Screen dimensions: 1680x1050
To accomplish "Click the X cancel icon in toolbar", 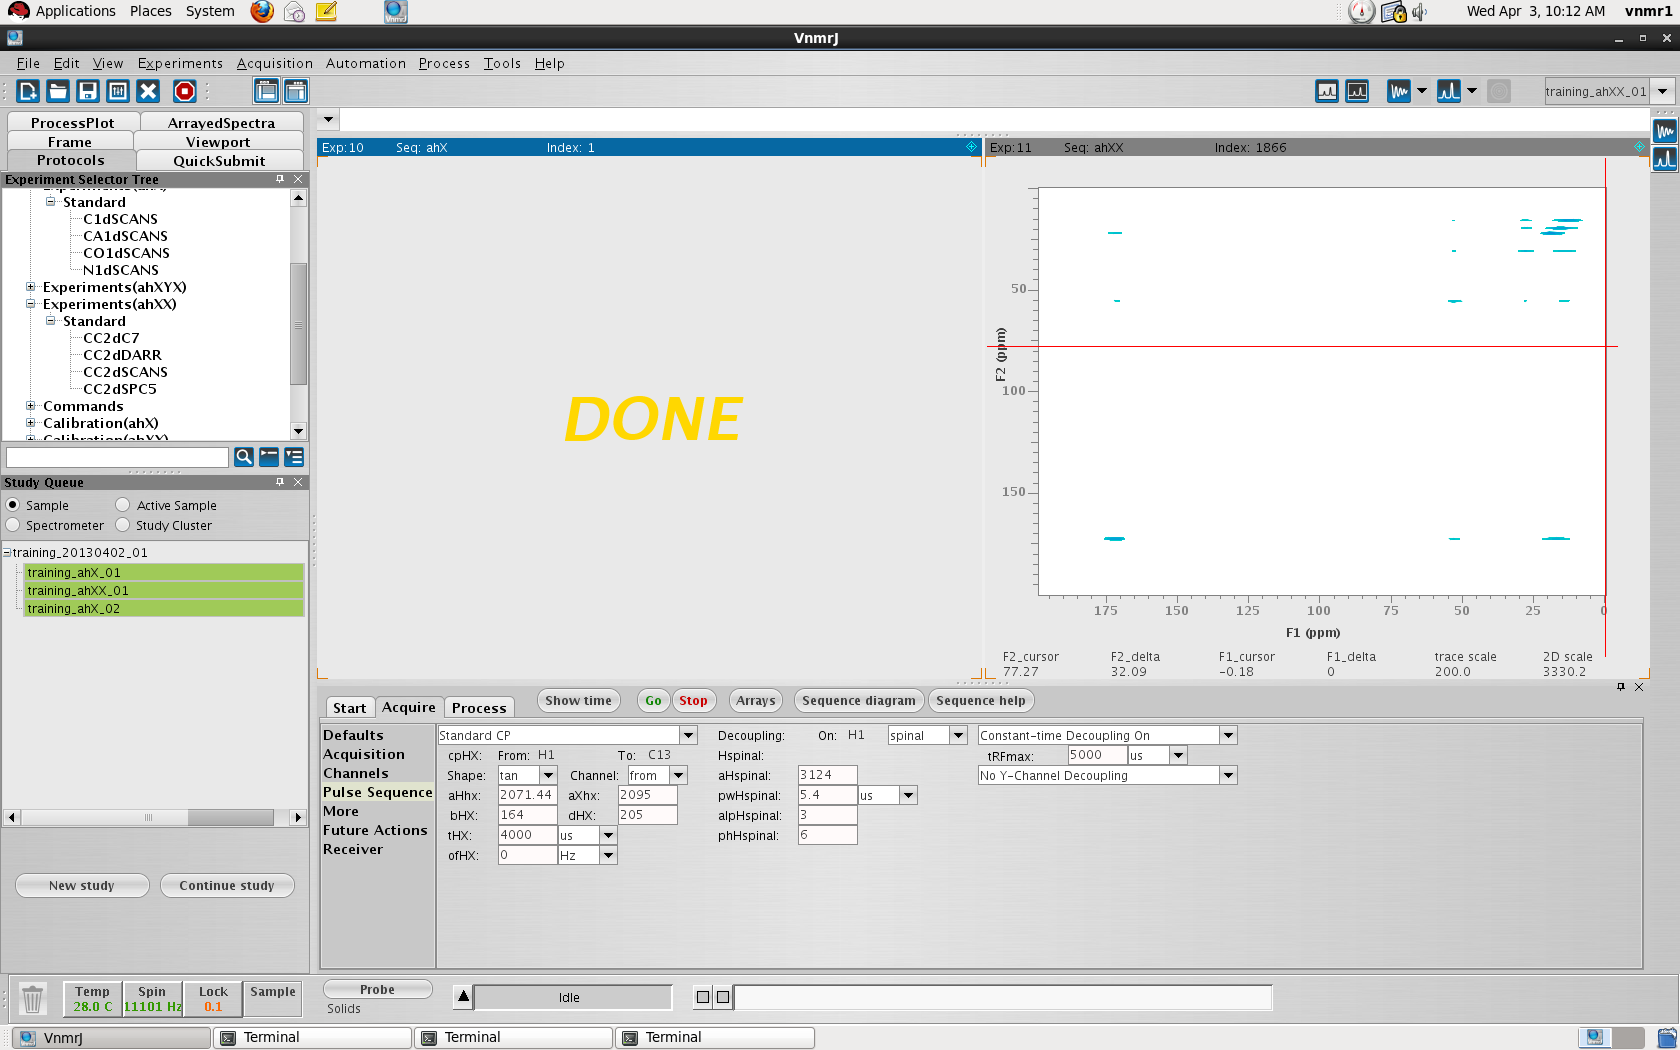I will 148,92.
